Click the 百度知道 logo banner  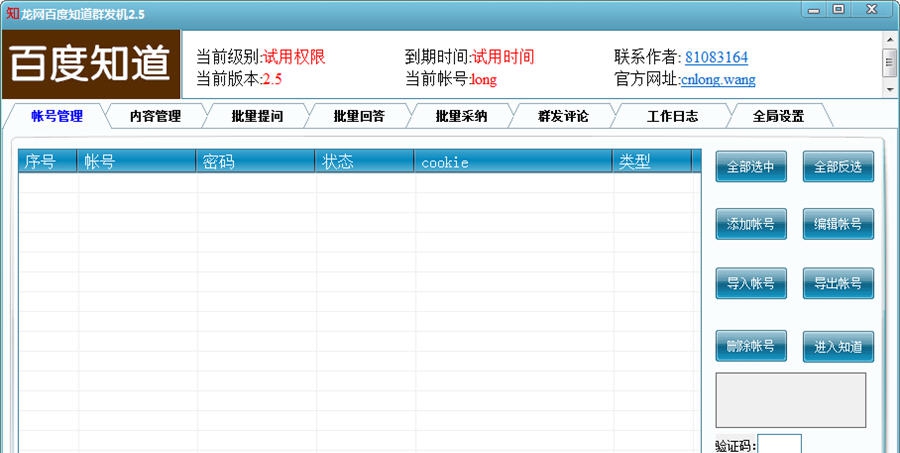pyautogui.click(x=91, y=64)
